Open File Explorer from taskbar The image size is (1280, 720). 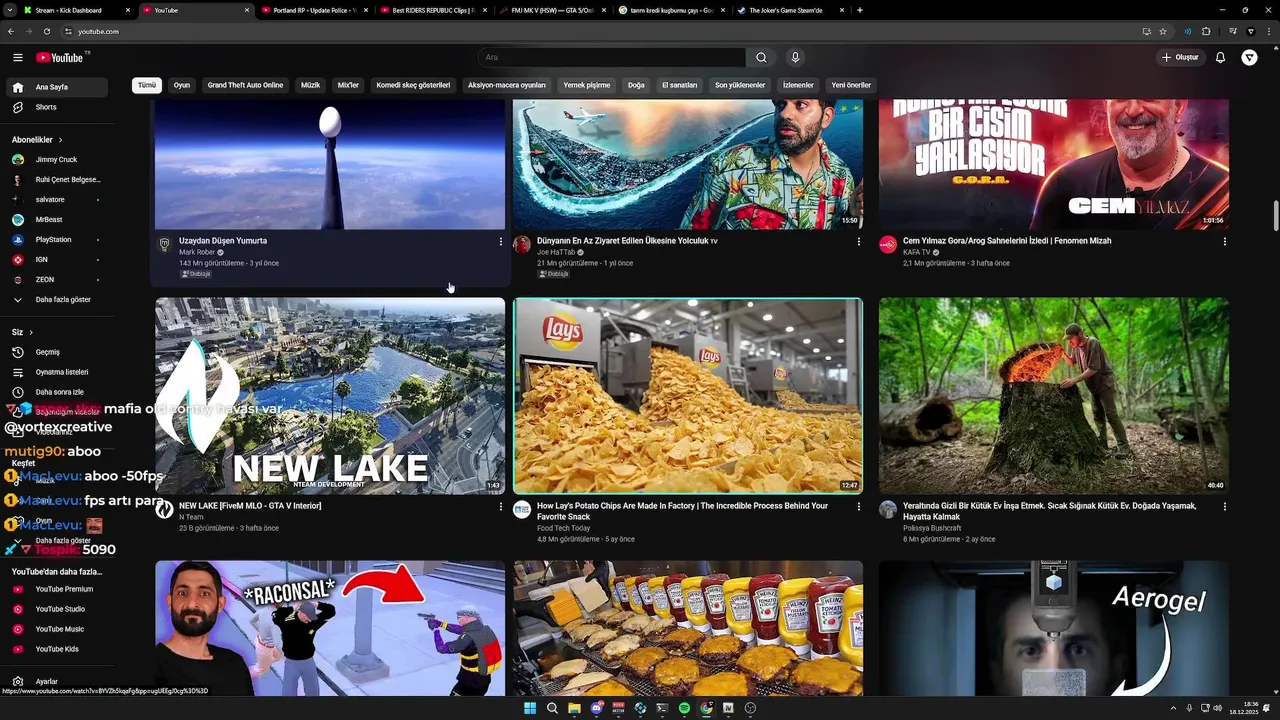click(574, 708)
